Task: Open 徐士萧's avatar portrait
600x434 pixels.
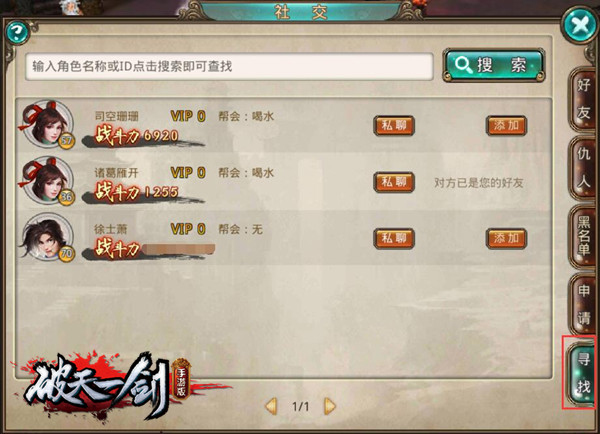Action: coord(47,237)
